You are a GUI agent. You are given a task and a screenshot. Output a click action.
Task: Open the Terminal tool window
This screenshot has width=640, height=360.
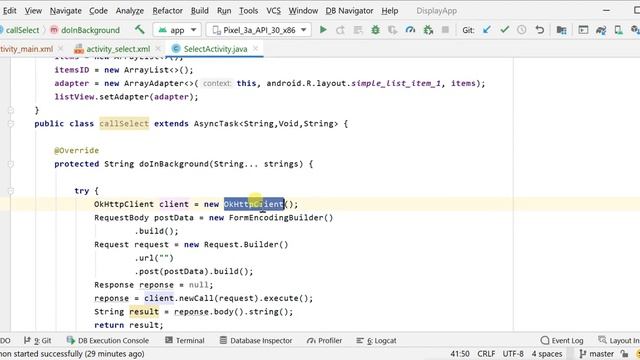[x=185, y=340]
